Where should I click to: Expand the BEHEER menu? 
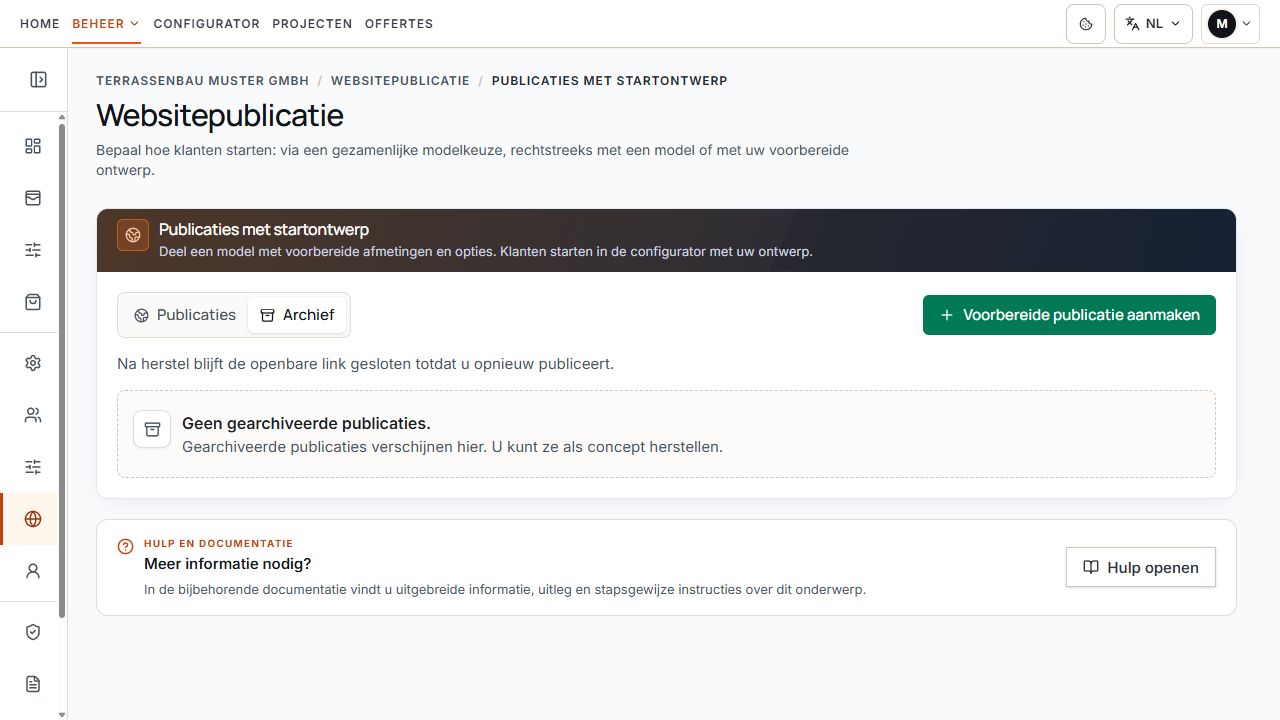106,24
